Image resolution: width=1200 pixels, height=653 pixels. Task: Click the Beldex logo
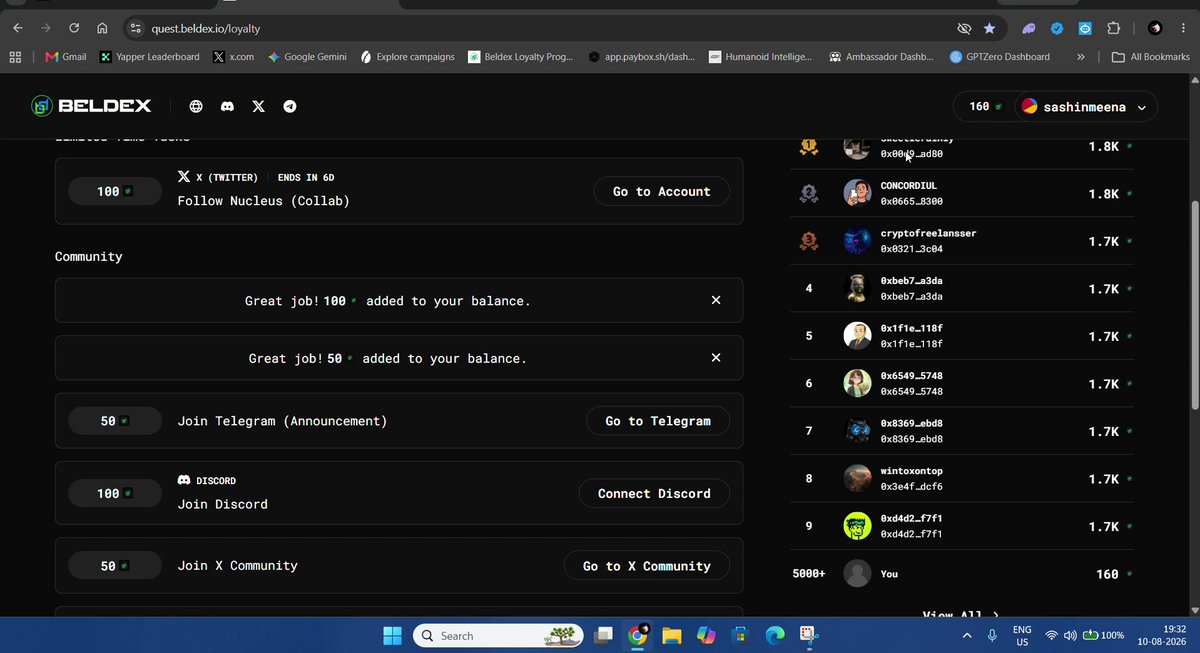tap(91, 106)
